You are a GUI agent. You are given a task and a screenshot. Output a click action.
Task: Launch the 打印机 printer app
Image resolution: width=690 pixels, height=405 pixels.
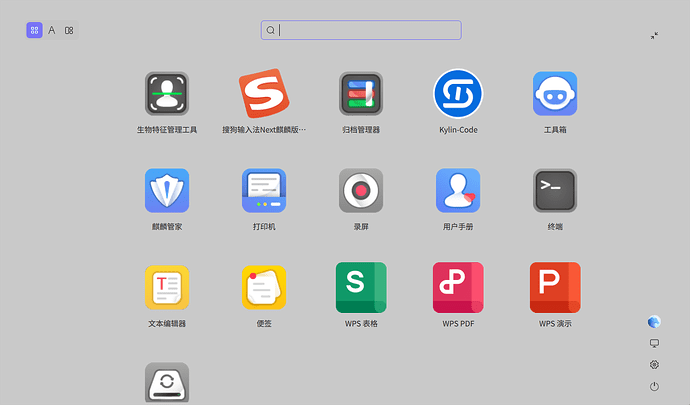pyautogui.click(x=264, y=190)
